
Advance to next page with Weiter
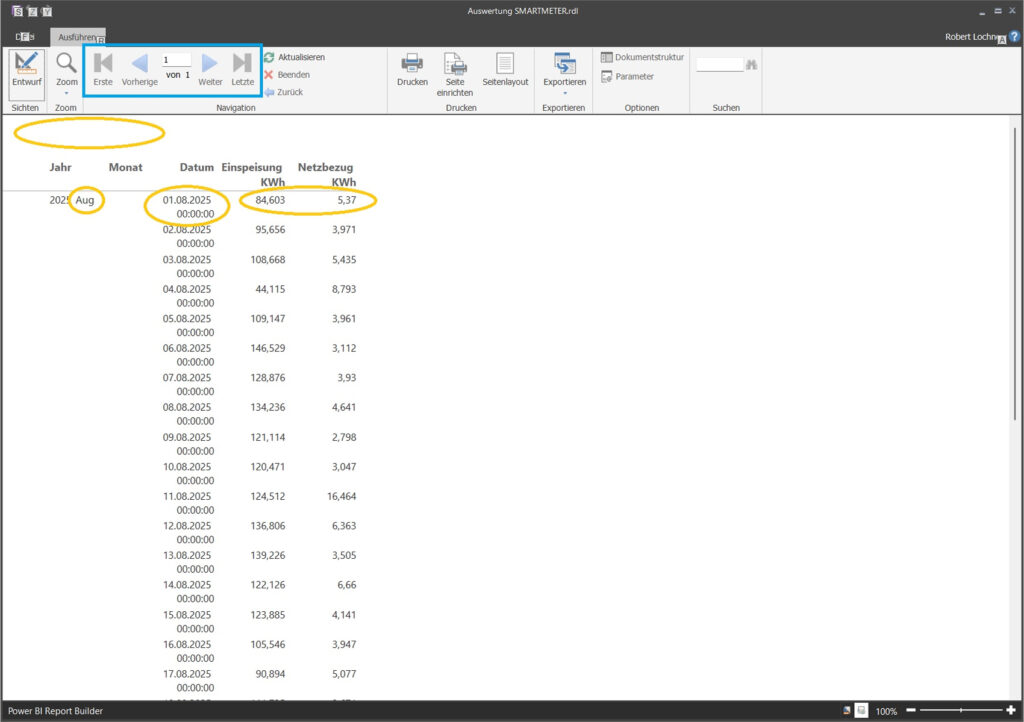click(210, 69)
